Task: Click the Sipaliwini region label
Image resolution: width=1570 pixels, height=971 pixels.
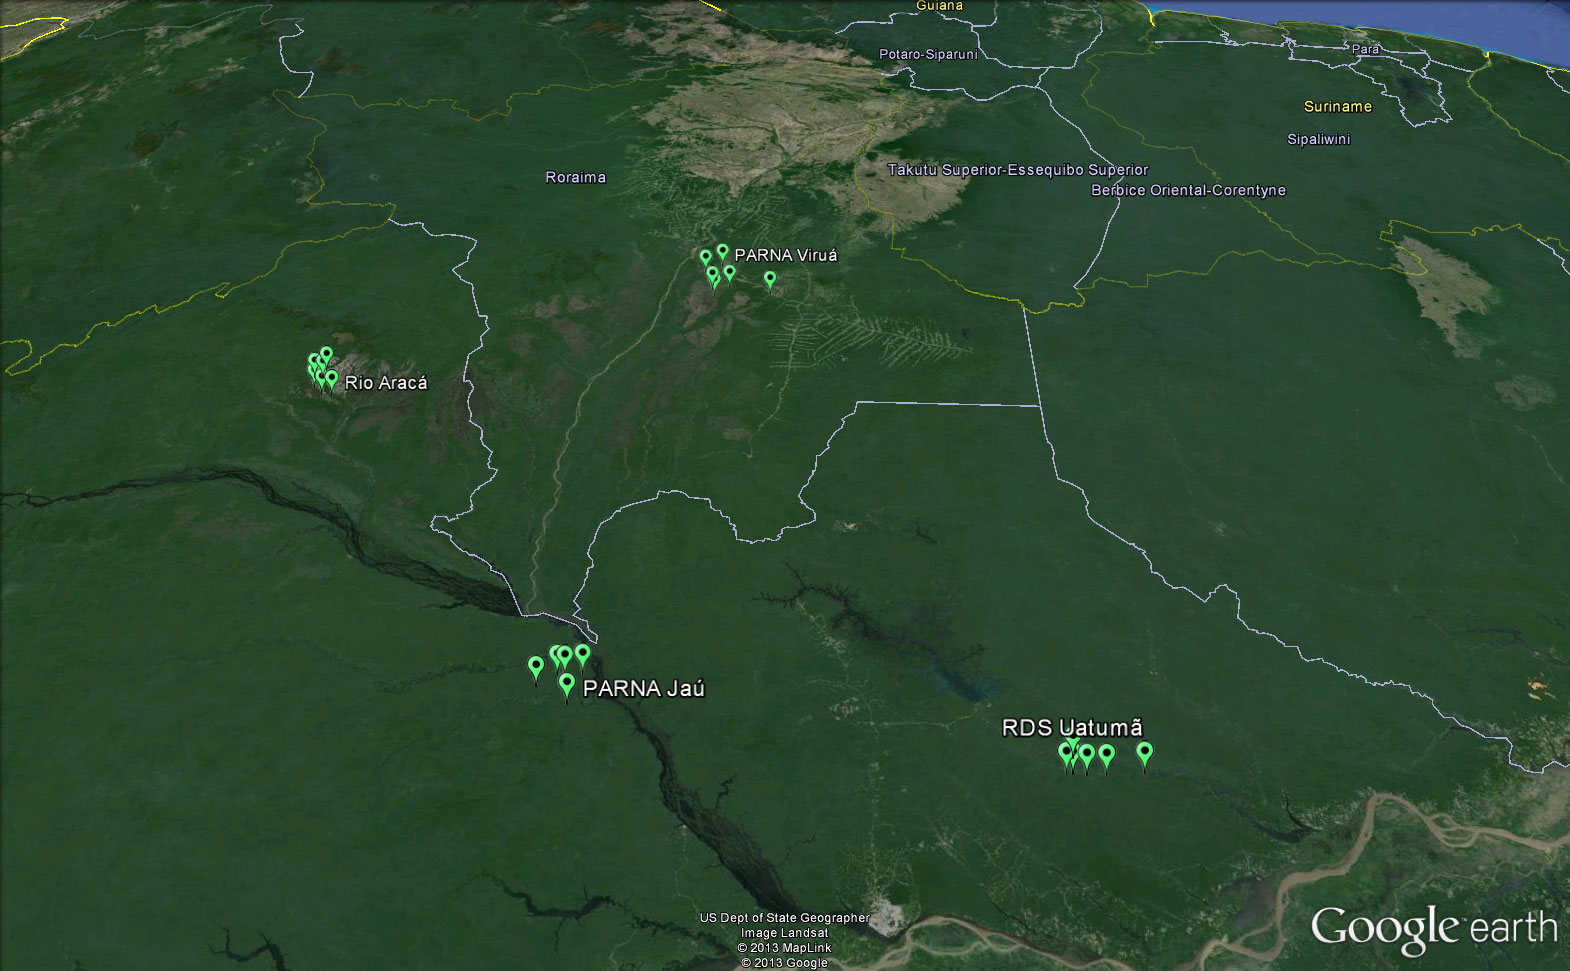Action: click(1318, 139)
